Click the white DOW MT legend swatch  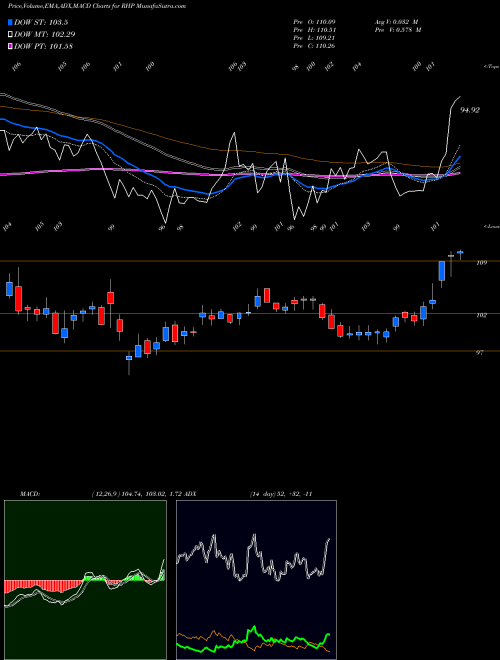(x=10, y=35)
